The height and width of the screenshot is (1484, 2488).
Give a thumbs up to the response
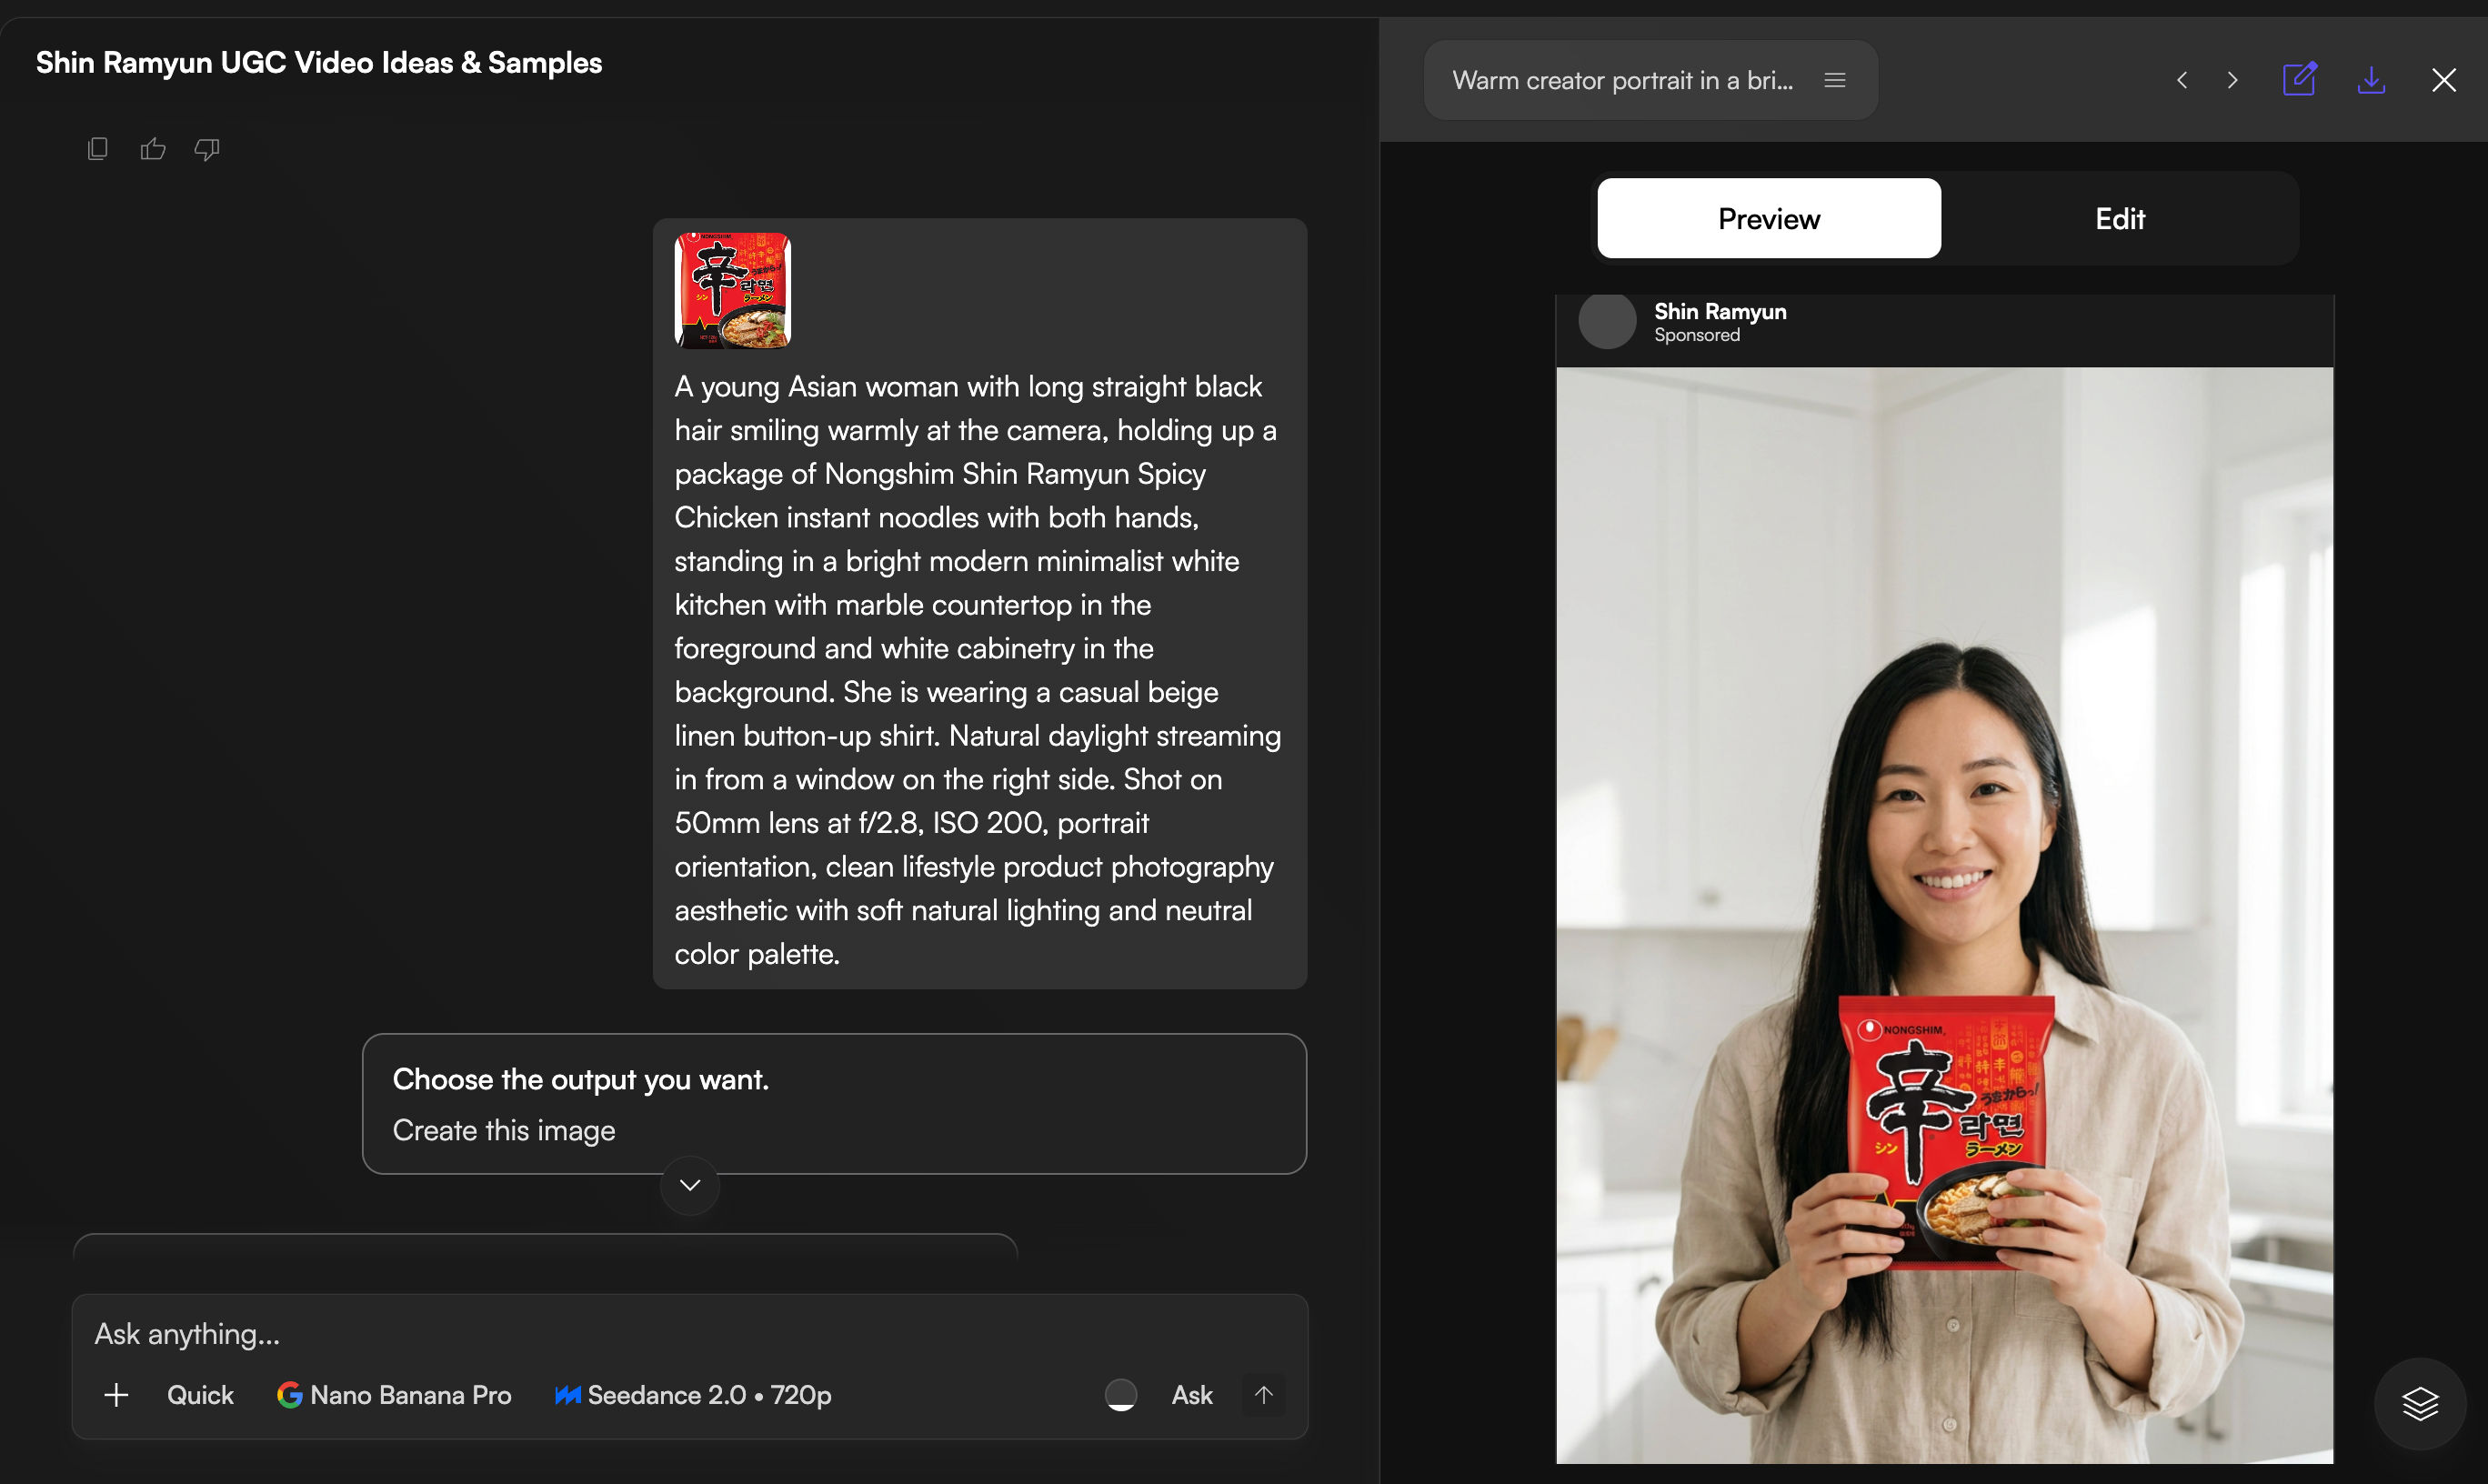[x=153, y=149]
